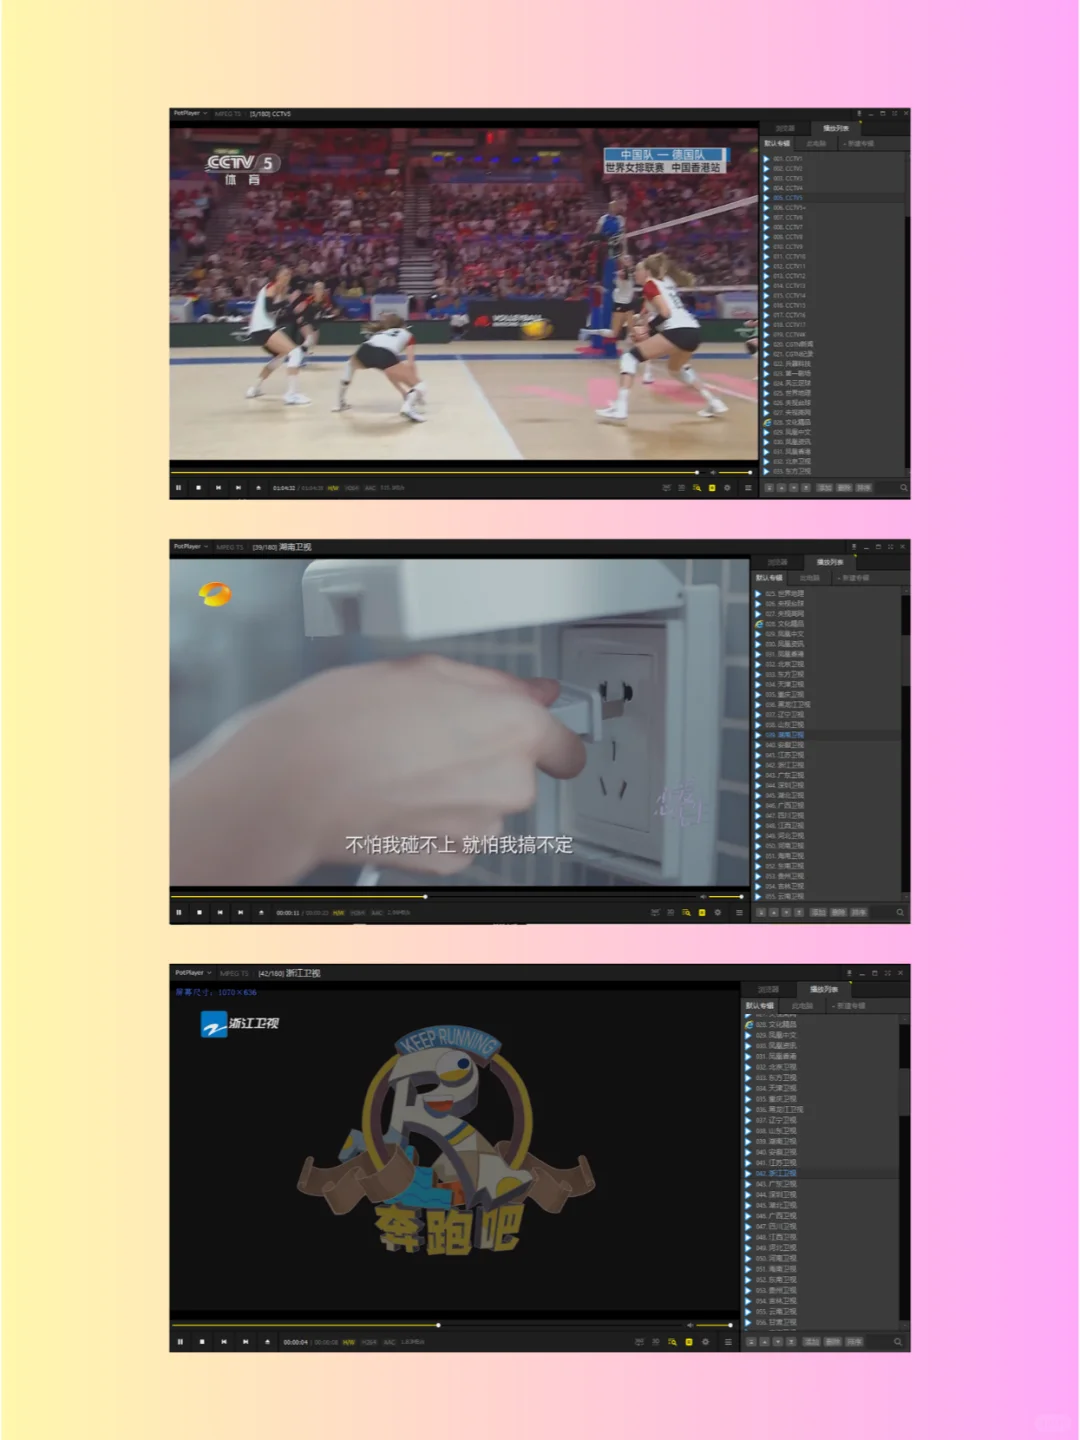This screenshot has width=1080, height=1440.
Task: Go to previous channel in 湖南卫视 window
Action: (x=219, y=912)
